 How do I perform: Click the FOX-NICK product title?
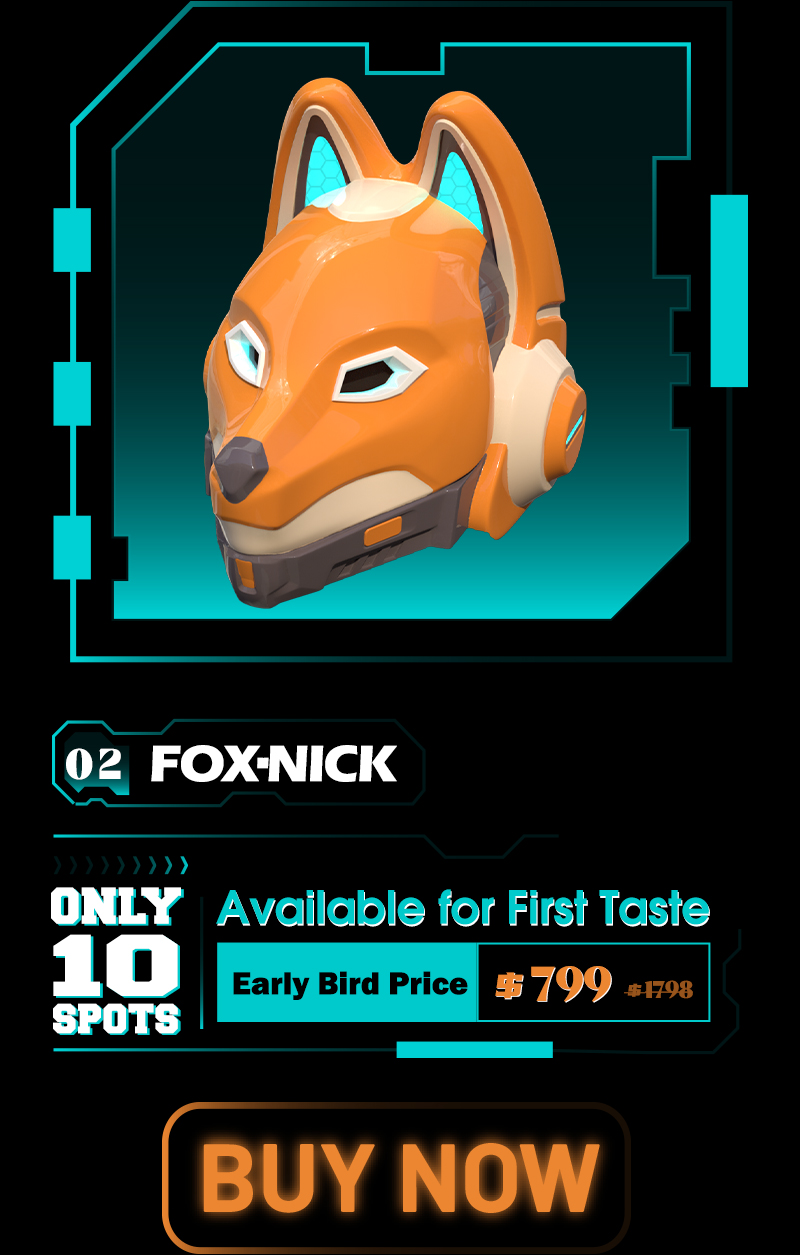tap(273, 764)
